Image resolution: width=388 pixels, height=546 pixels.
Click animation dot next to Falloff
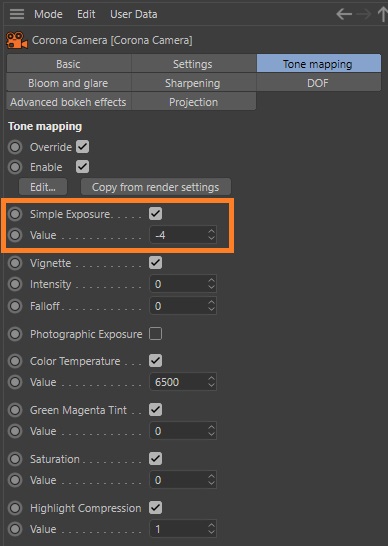click(15, 306)
